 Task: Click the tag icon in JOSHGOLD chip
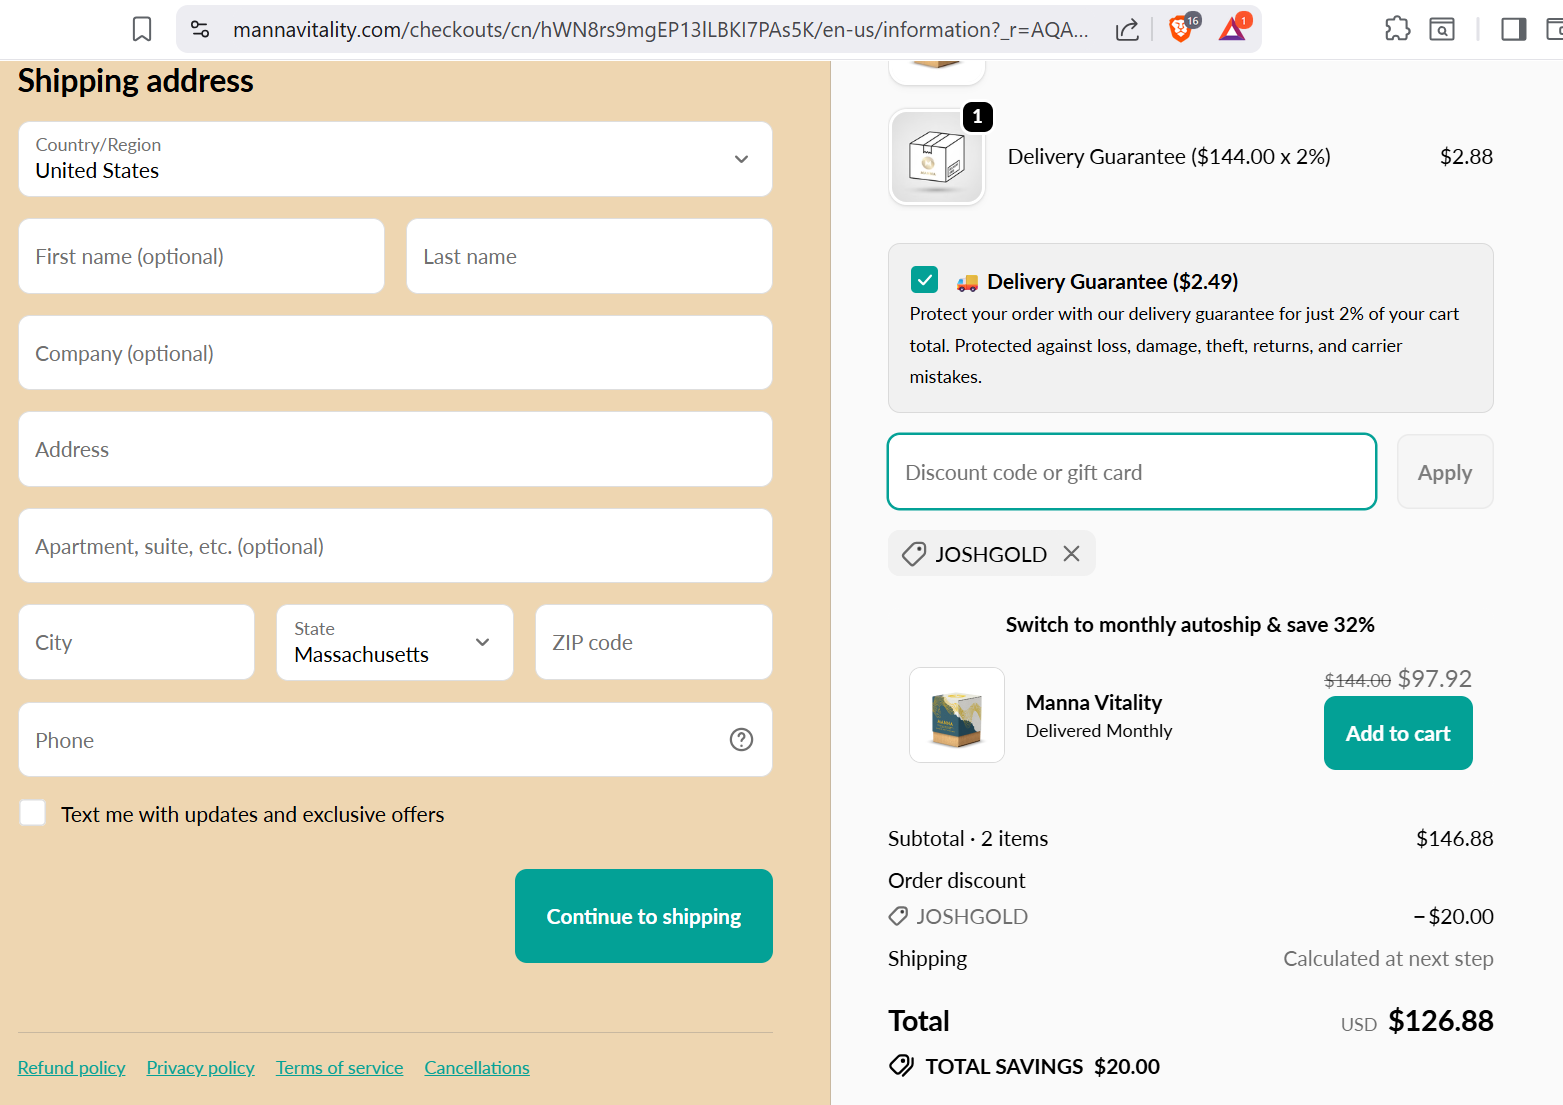[913, 554]
